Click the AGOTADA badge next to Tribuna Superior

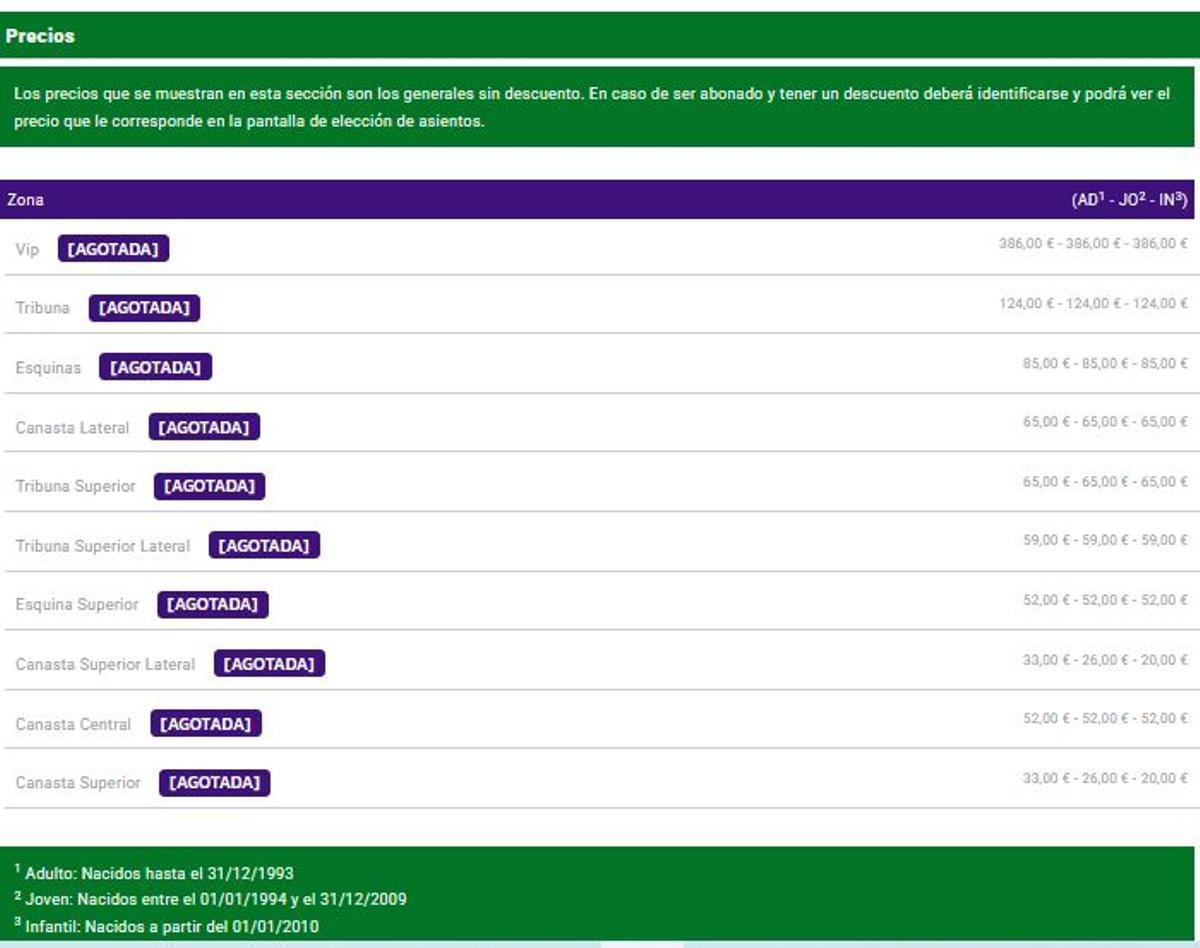coord(209,486)
